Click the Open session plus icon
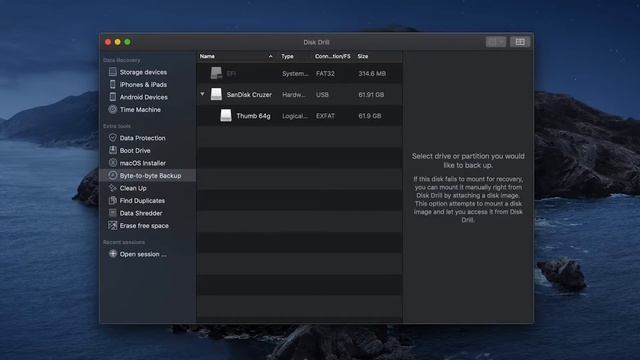This screenshot has width=640, height=360. tap(113, 254)
